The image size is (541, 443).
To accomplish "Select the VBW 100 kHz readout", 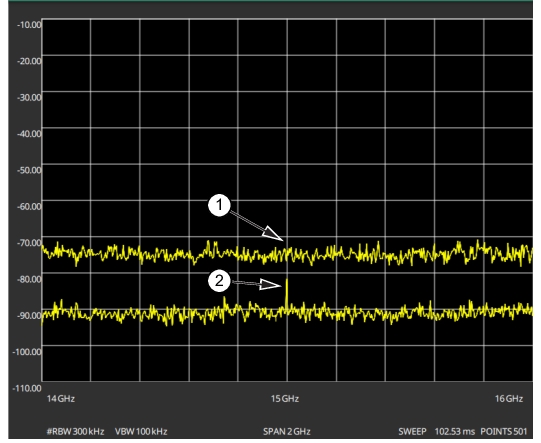I will pyautogui.click(x=141, y=431).
